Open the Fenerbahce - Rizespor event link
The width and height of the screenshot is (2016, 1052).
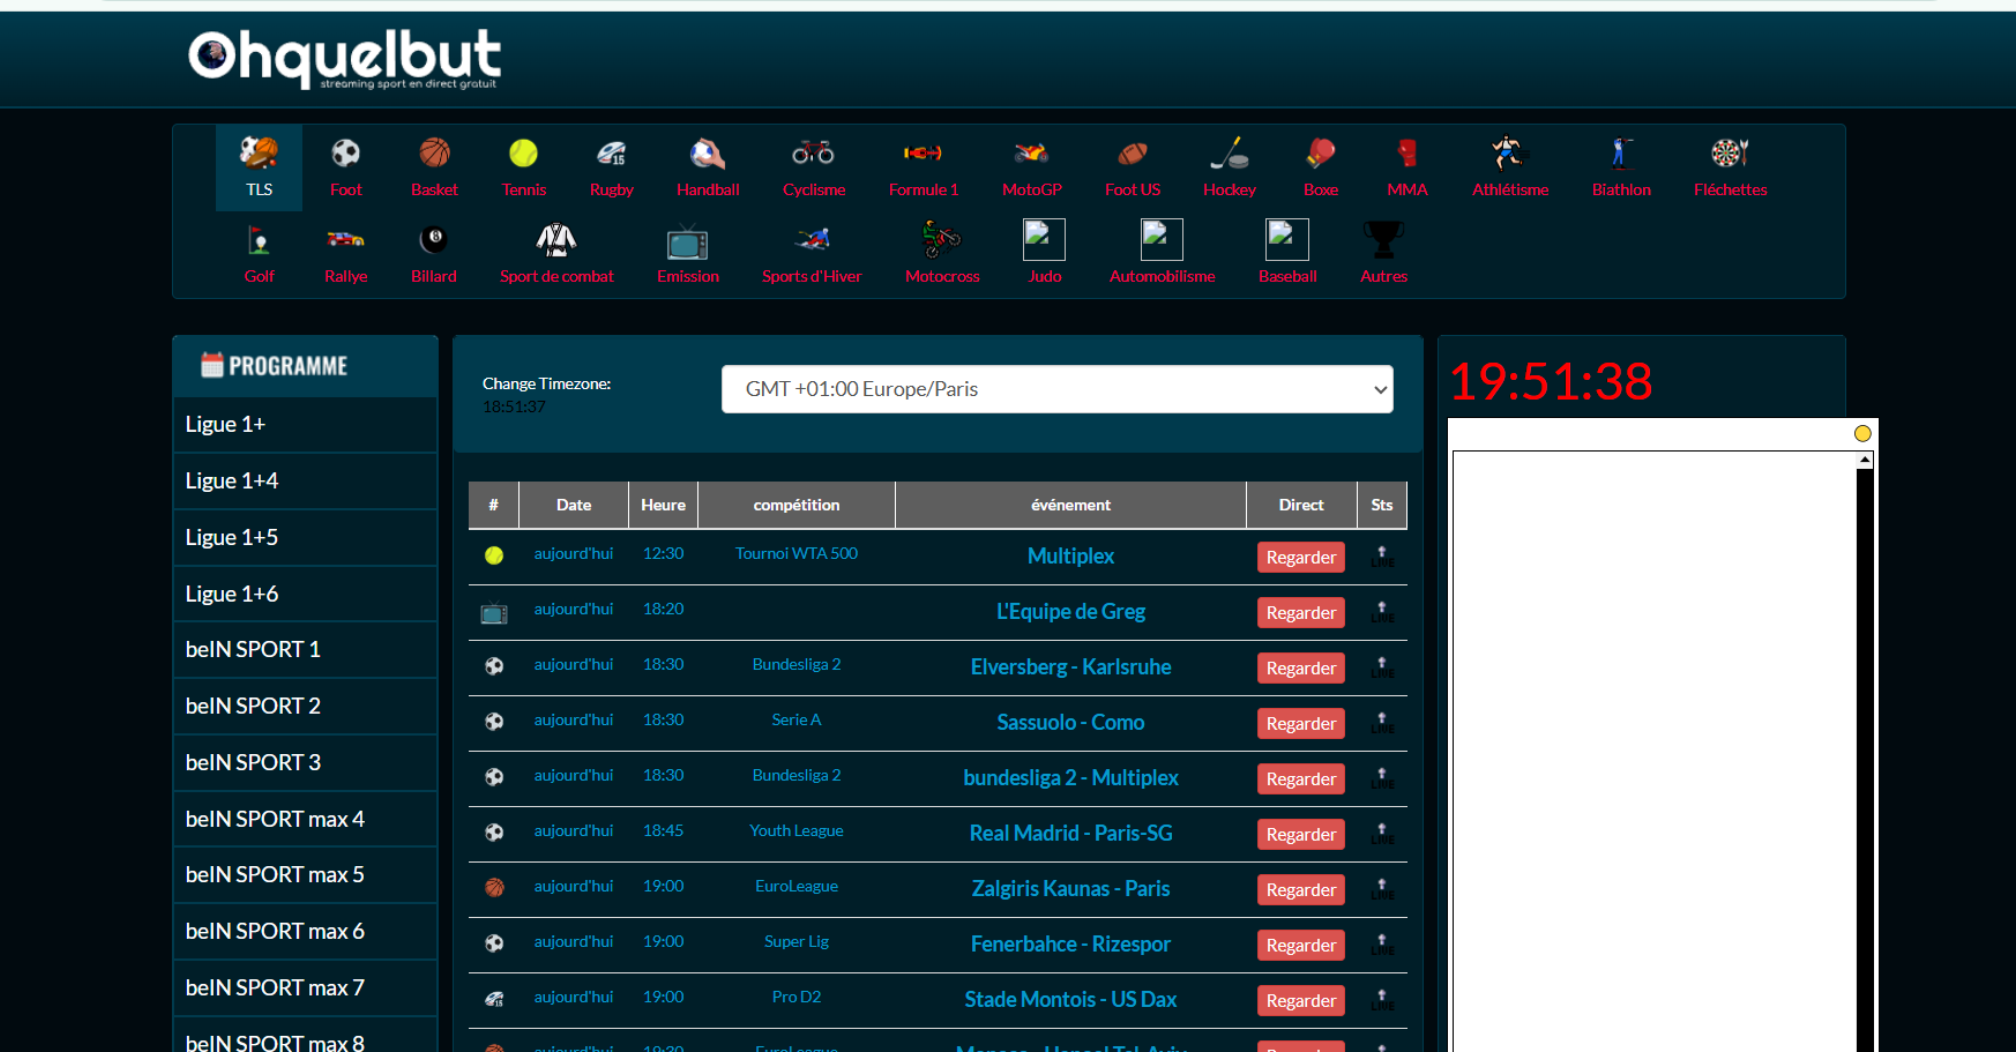click(1070, 944)
